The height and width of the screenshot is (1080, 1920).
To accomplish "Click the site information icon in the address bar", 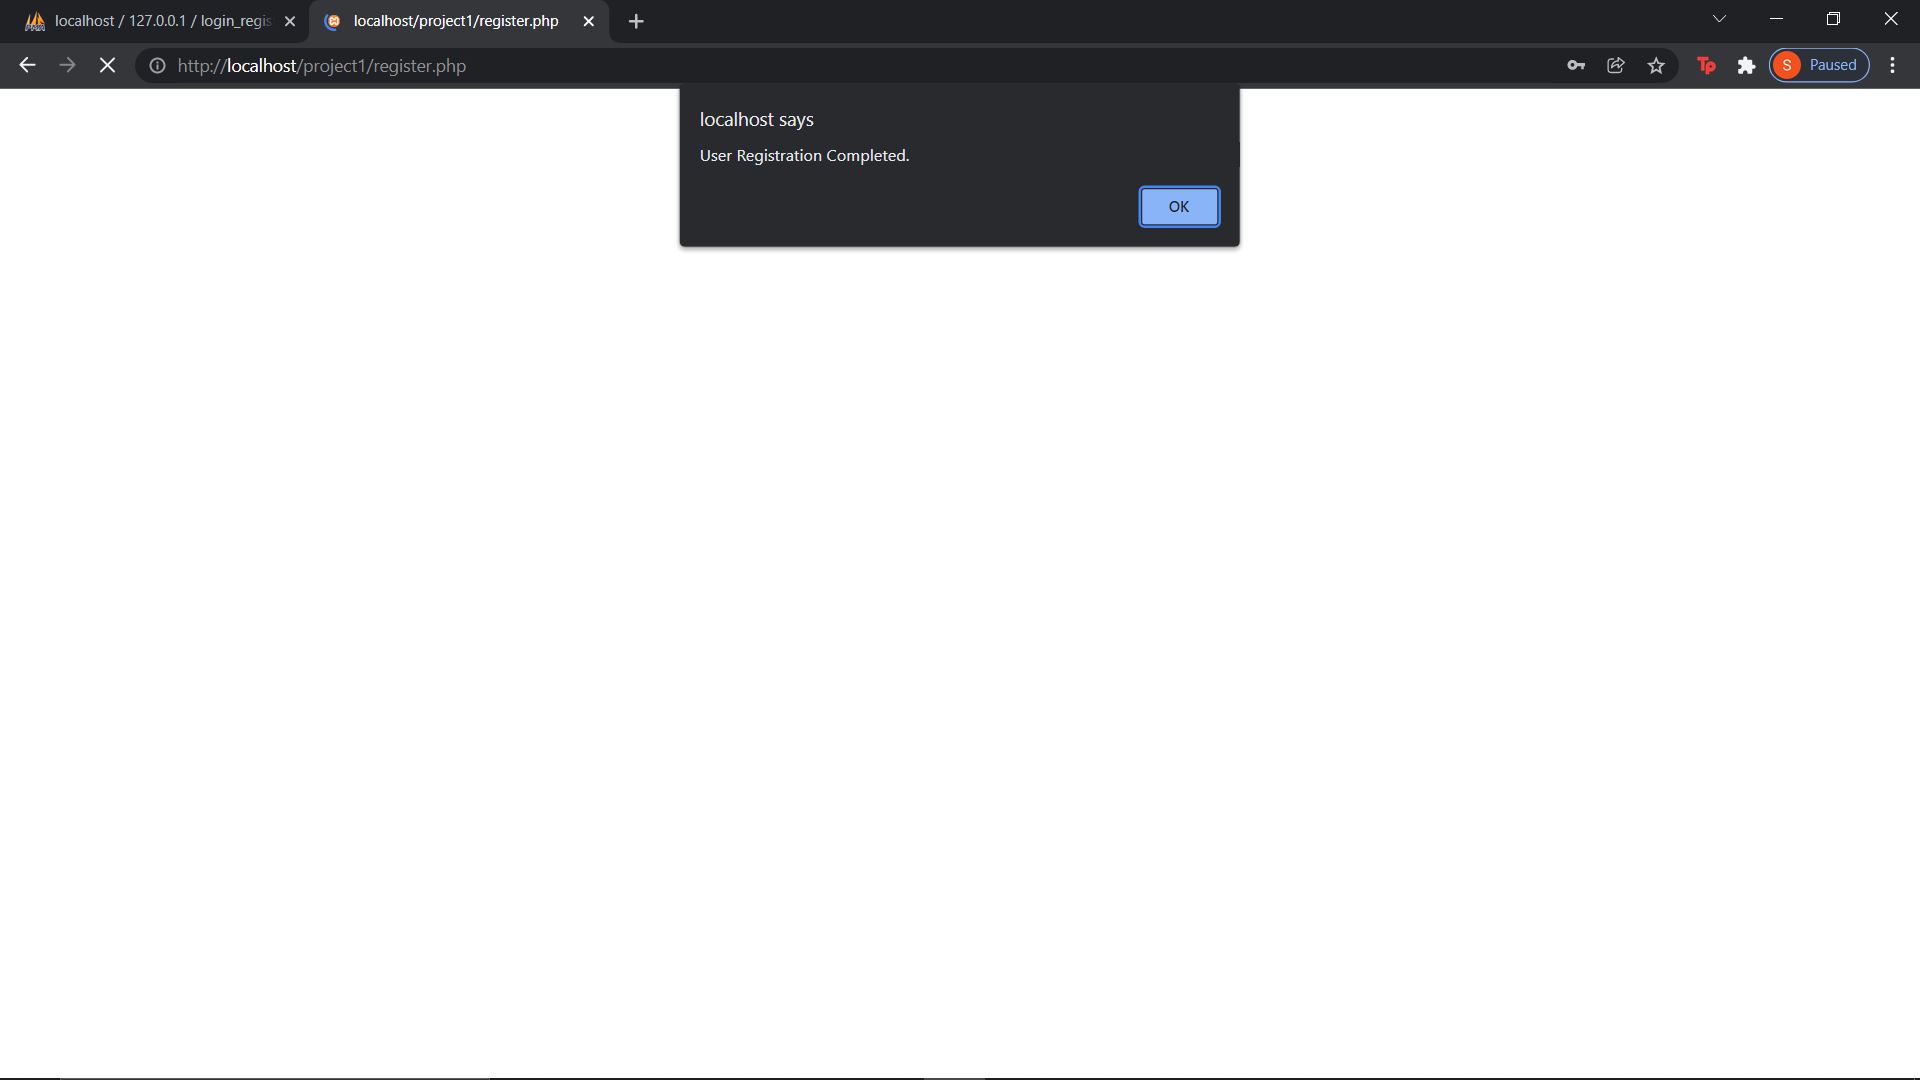I will click(x=156, y=66).
